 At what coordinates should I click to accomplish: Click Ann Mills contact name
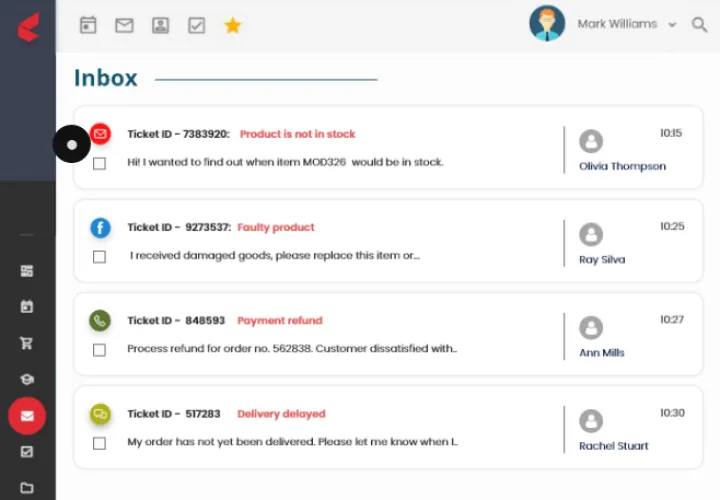pyautogui.click(x=602, y=353)
